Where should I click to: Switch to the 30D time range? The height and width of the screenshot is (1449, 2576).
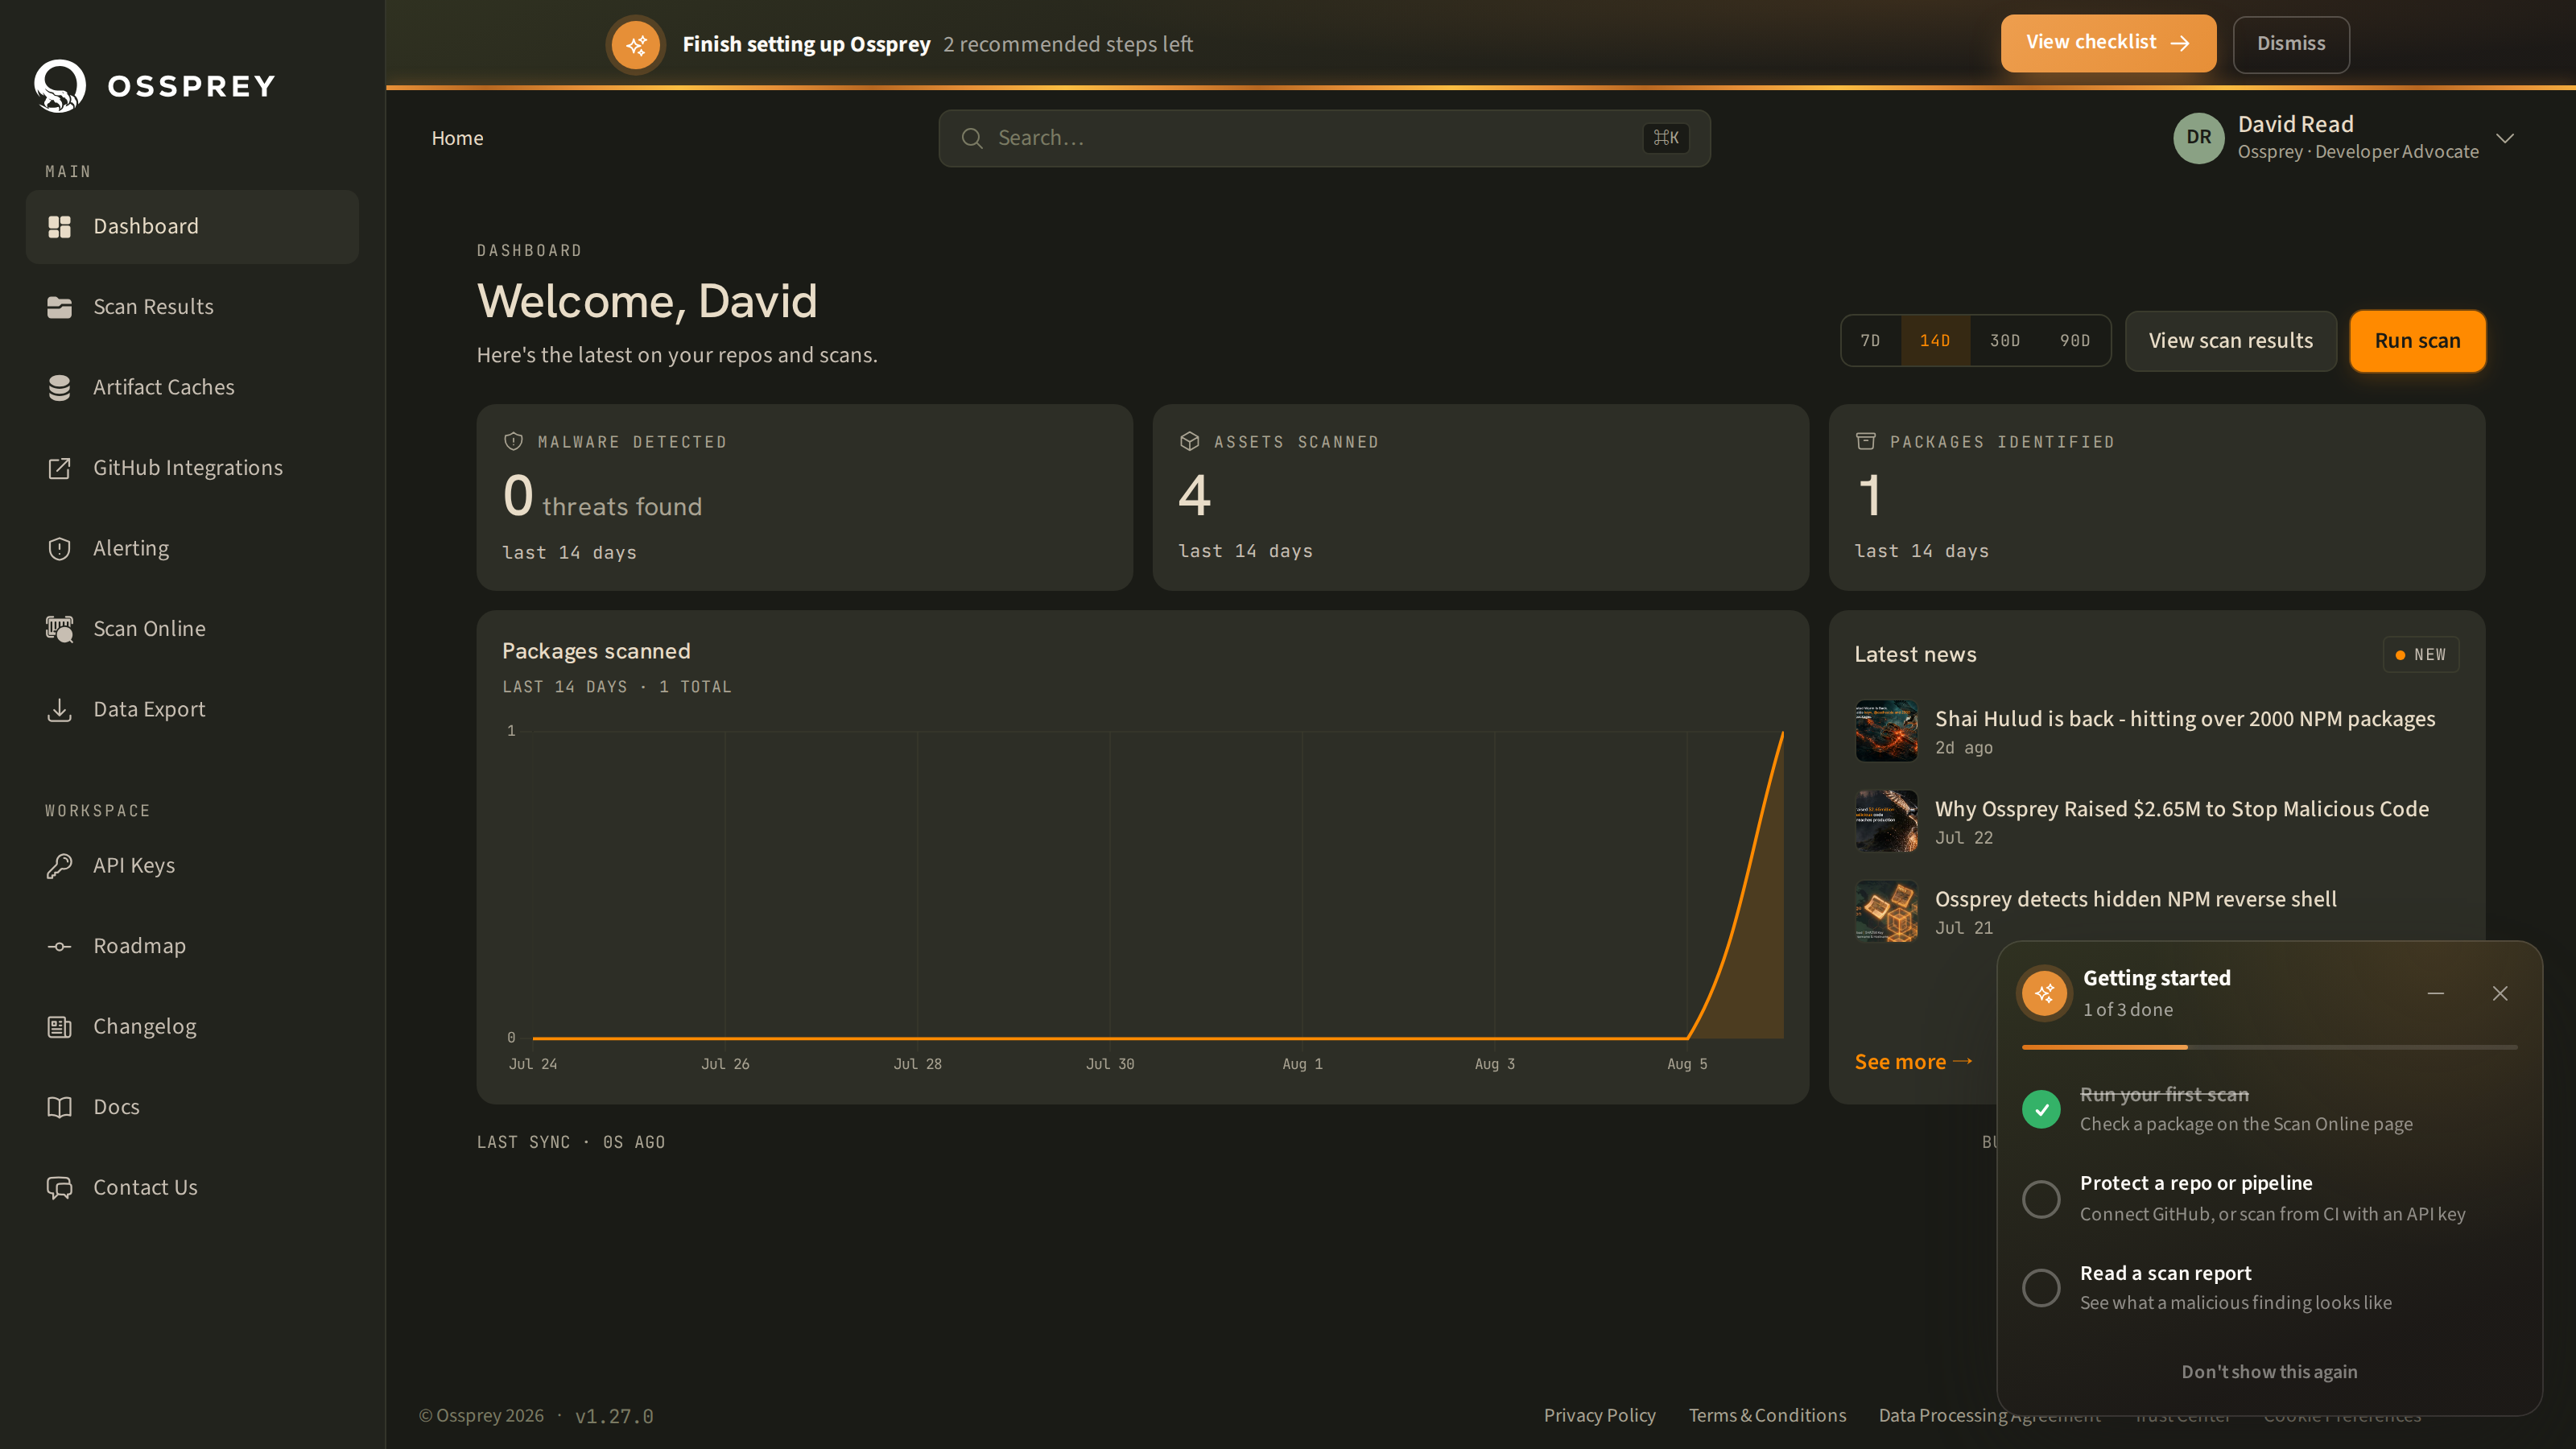(2005, 341)
